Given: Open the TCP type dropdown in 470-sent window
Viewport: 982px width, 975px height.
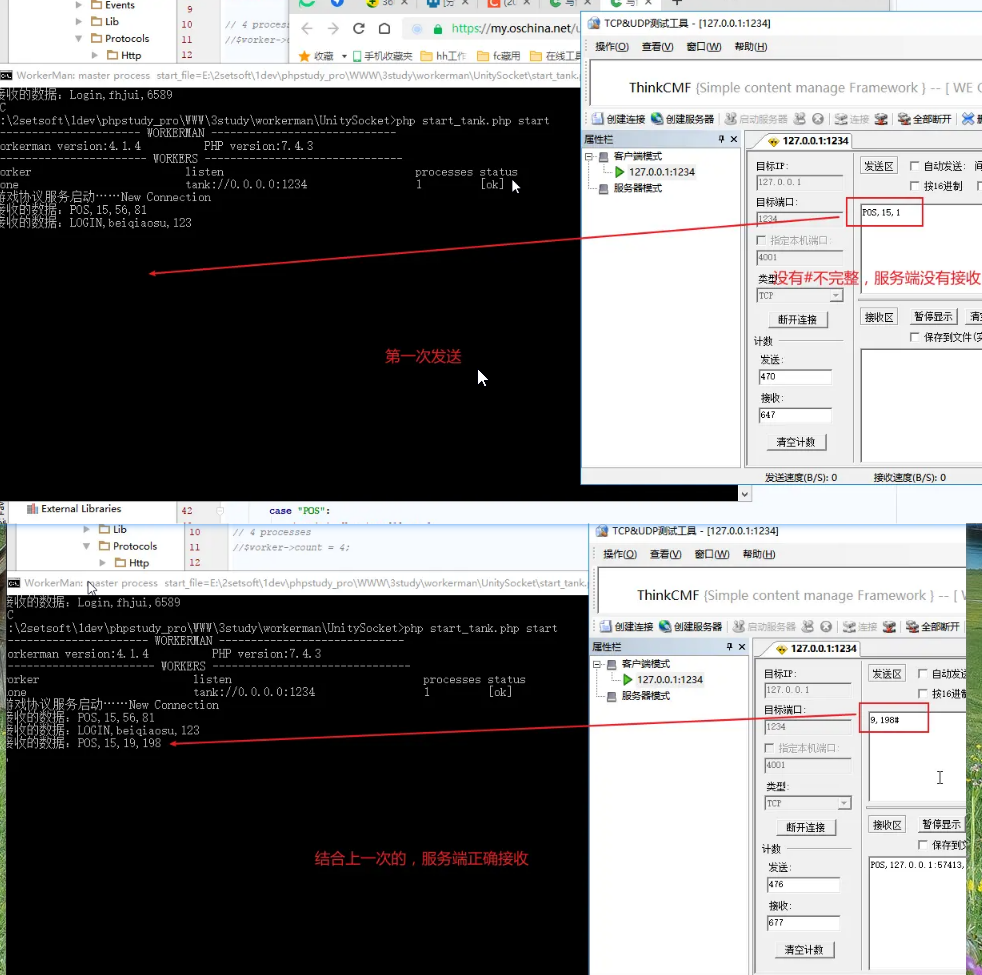Looking at the screenshot, I should 836,296.
